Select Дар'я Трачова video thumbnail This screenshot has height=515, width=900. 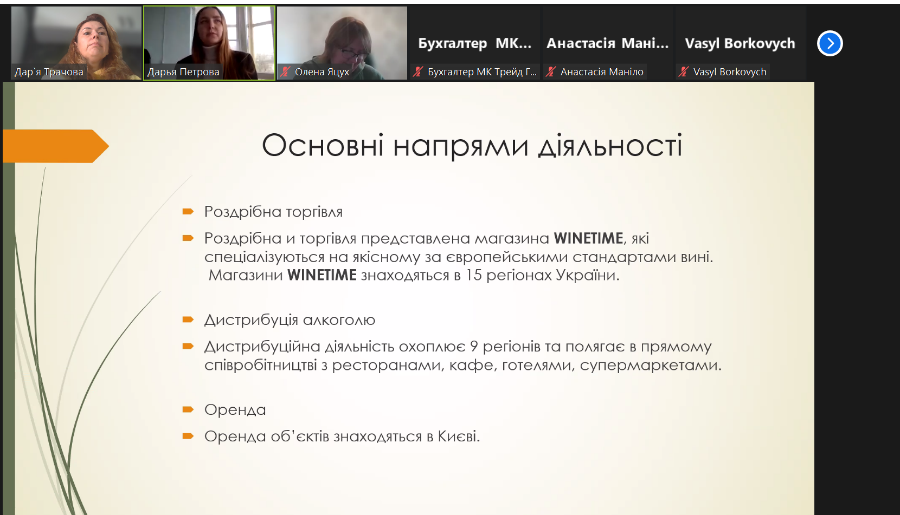click(x=76, y=43)
